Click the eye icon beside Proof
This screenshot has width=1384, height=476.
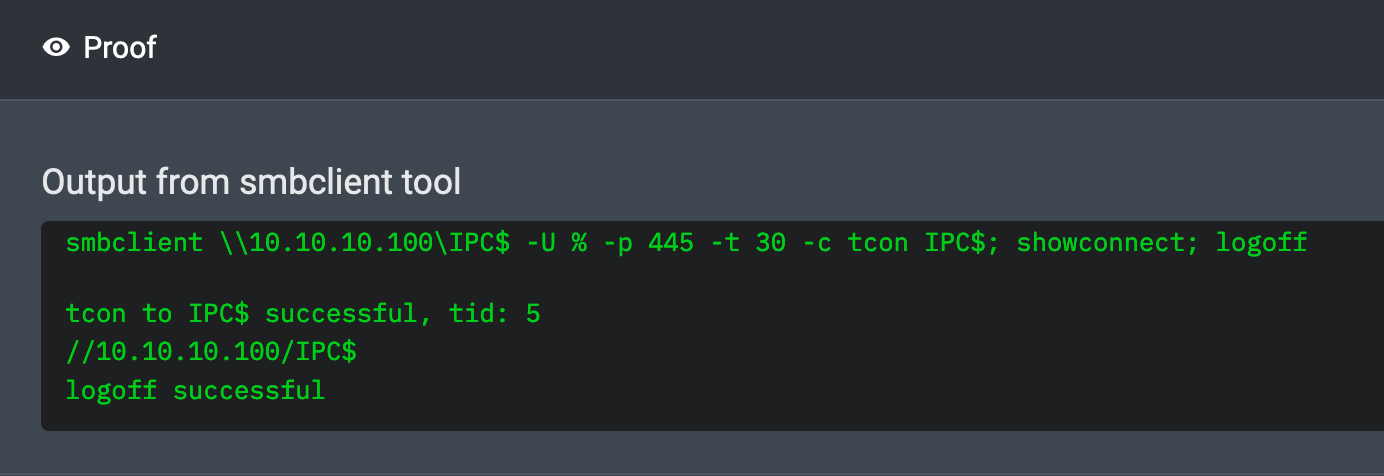(x=56, y=47)
